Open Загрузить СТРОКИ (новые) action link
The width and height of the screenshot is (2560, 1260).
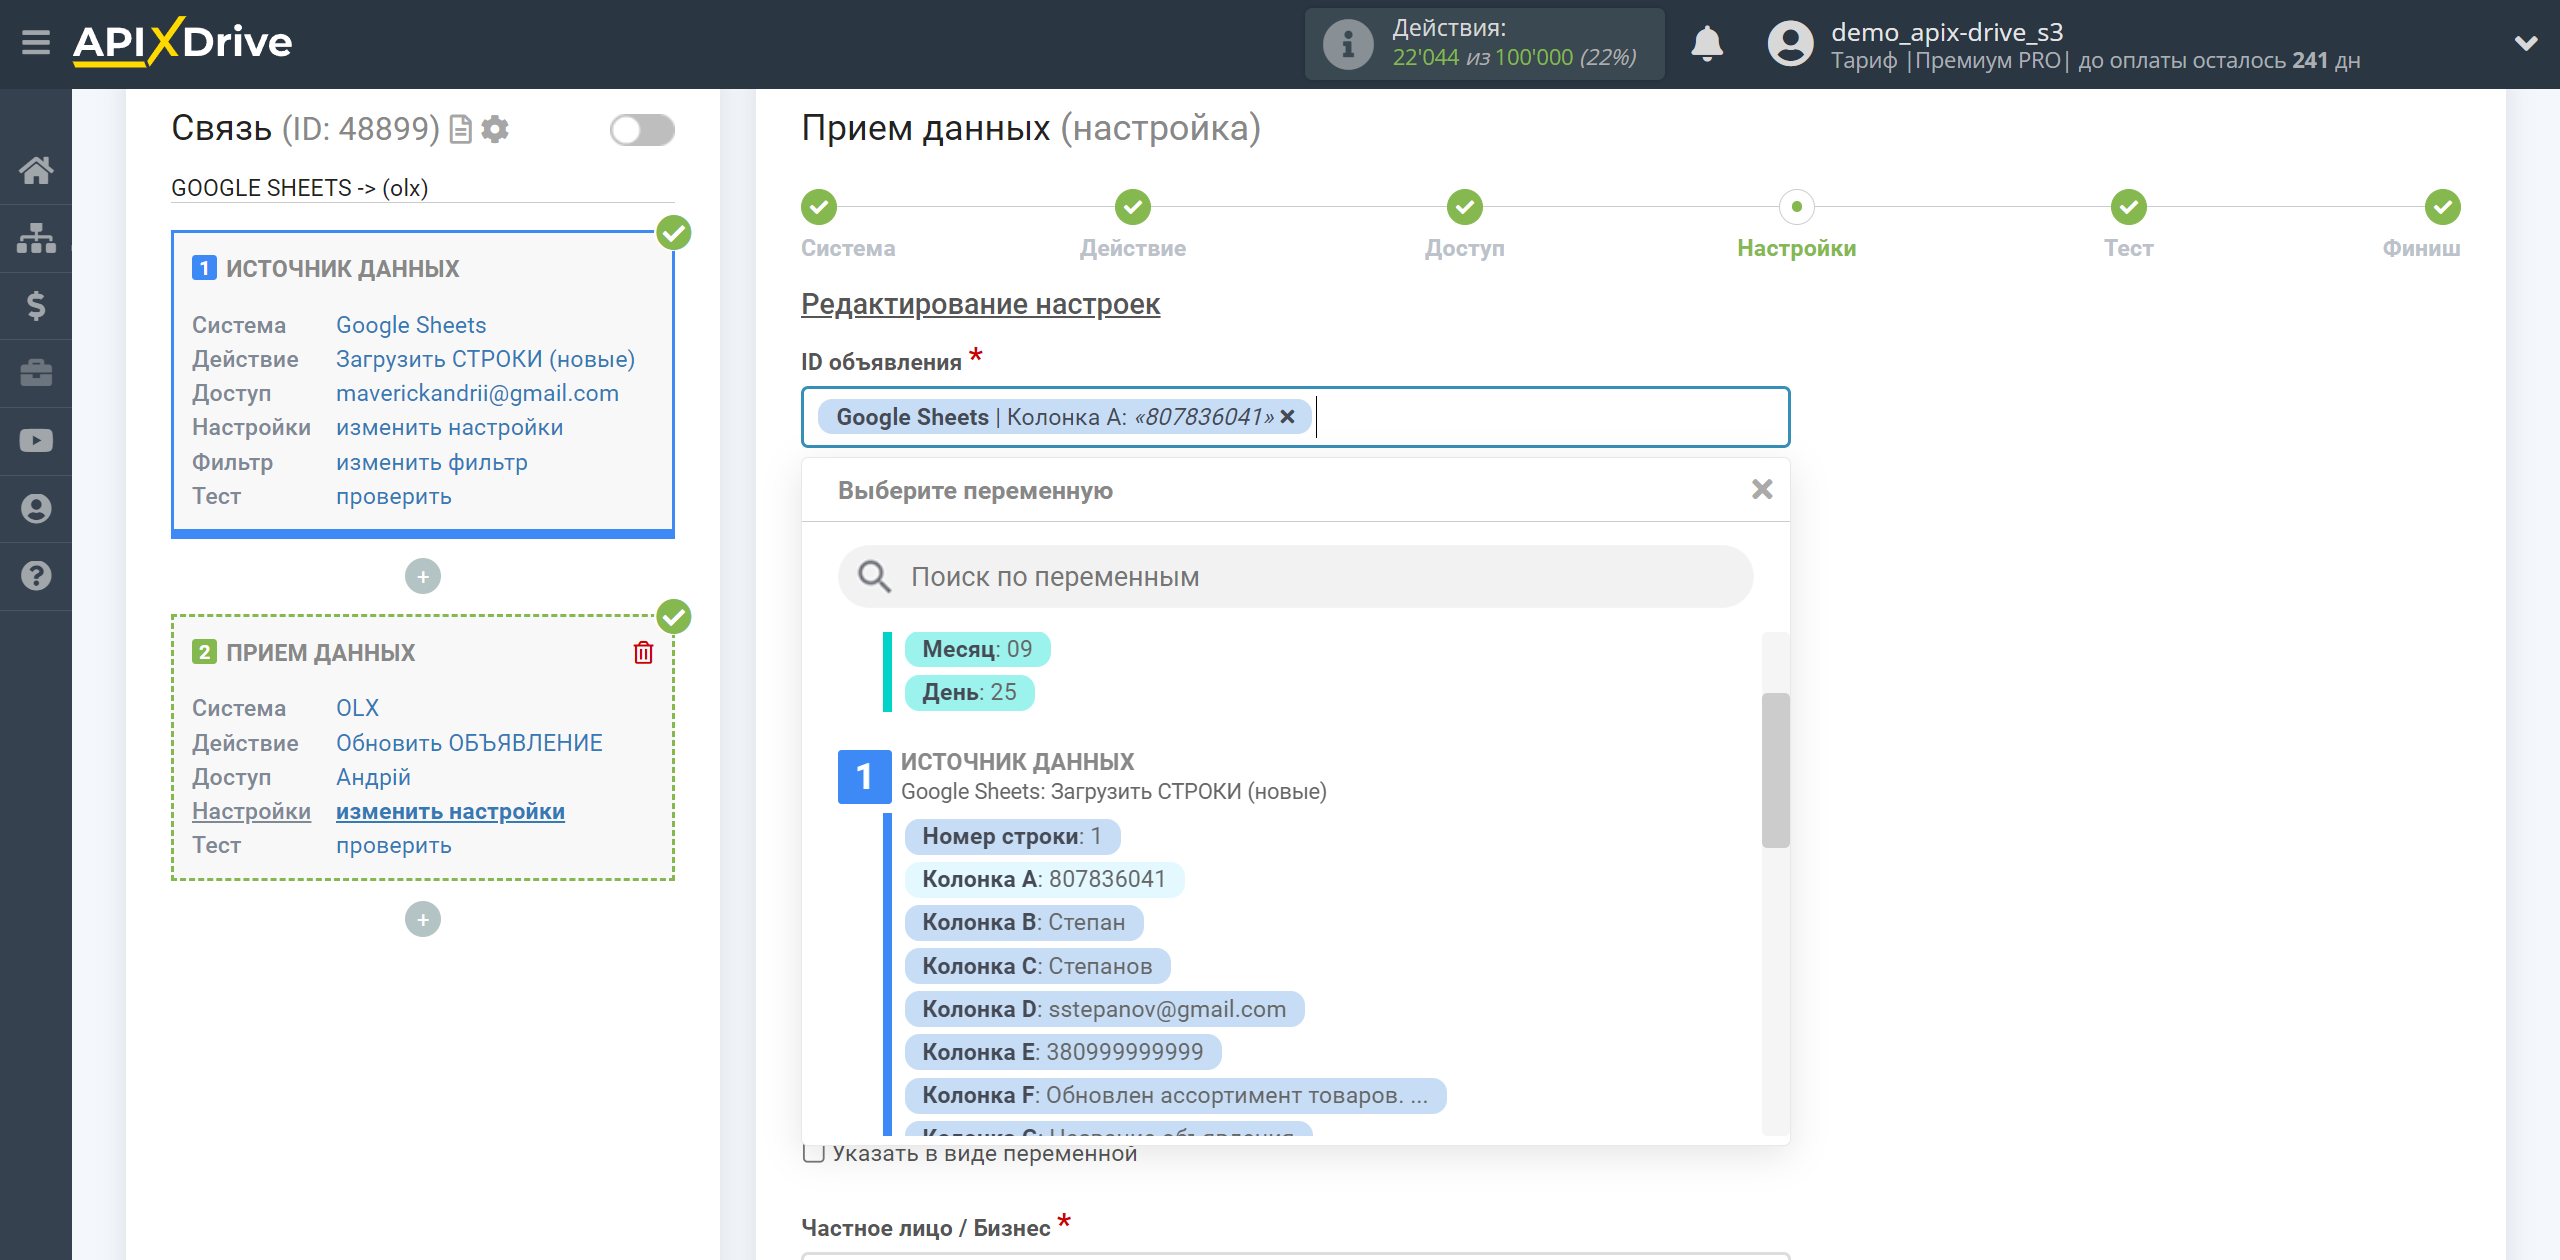click(485, 359)
